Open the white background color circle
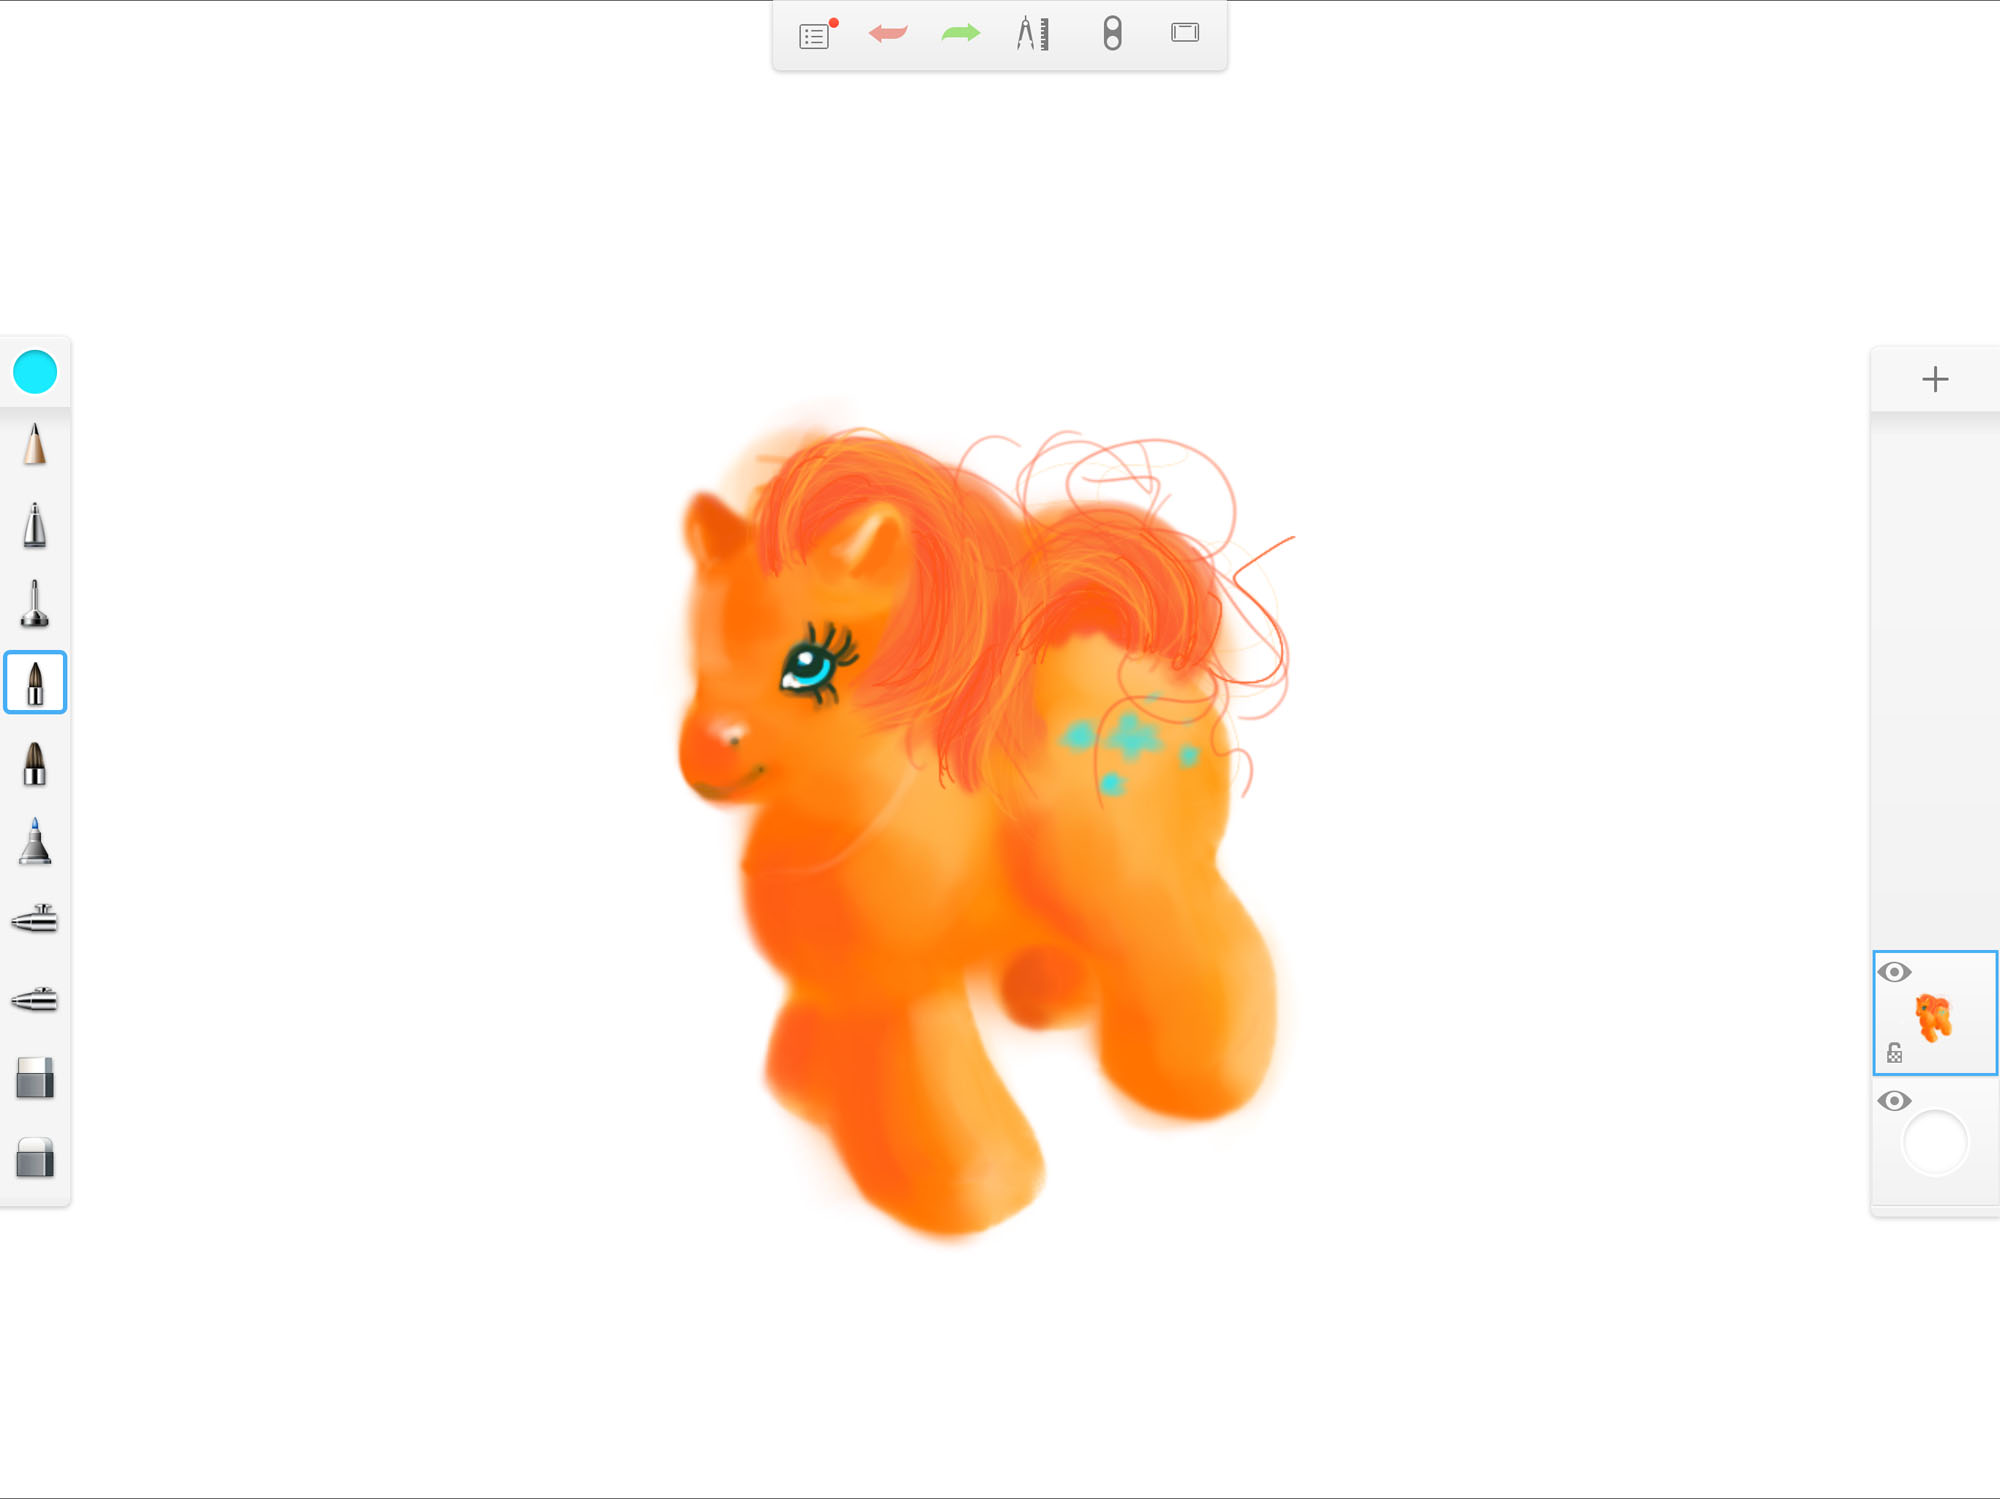The height and width of the screenshot is (1499, 2000). [x=1935, y=1143]
